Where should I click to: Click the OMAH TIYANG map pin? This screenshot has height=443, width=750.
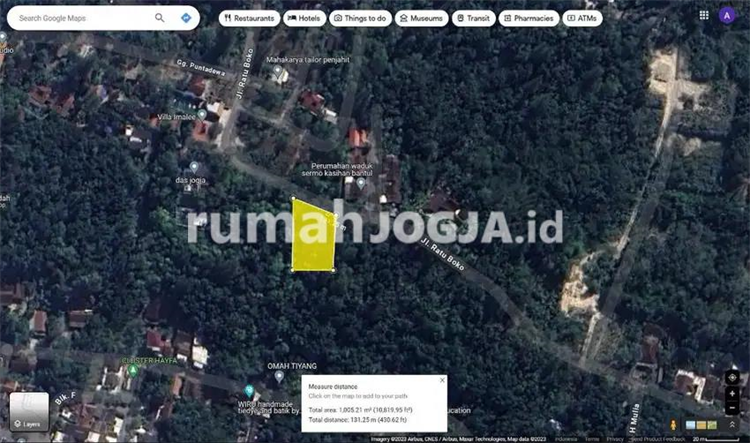coord(279,377)
